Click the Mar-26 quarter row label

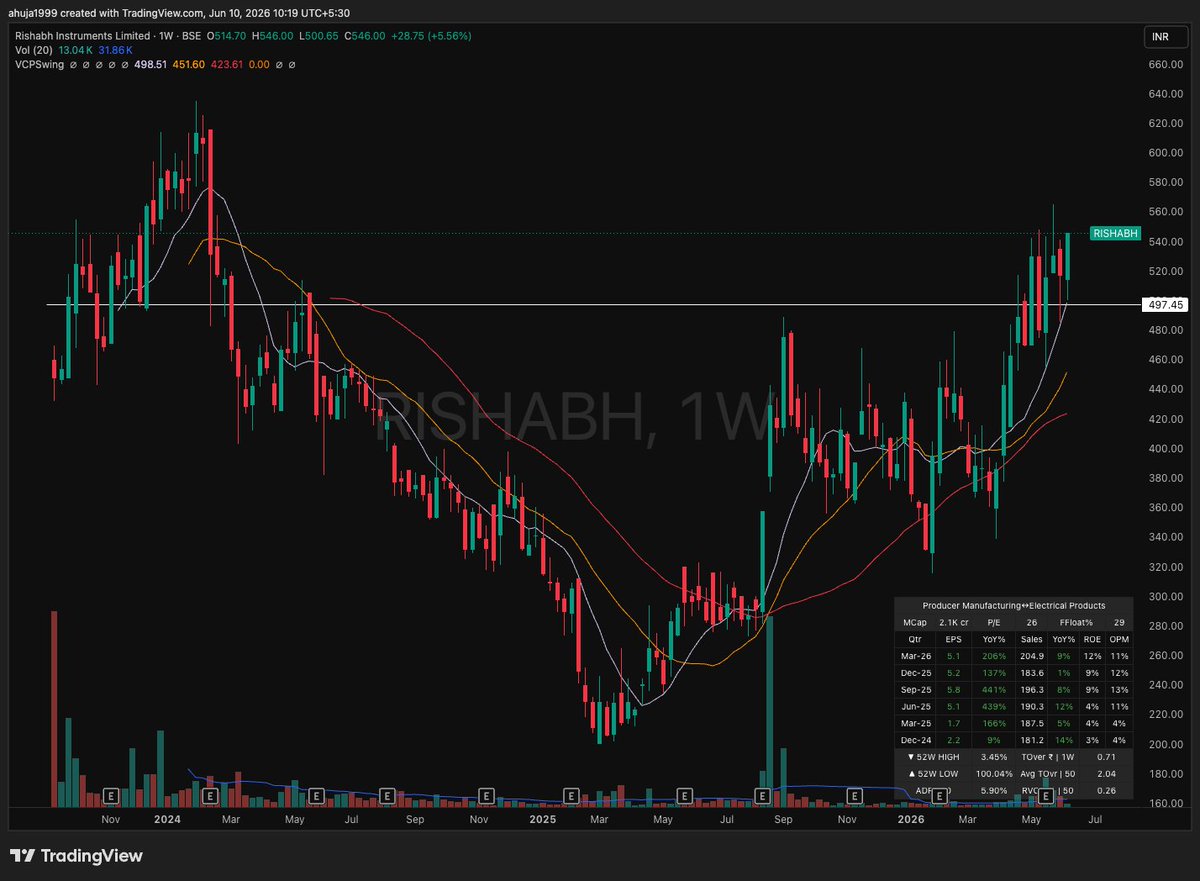(x=914, y=655)
